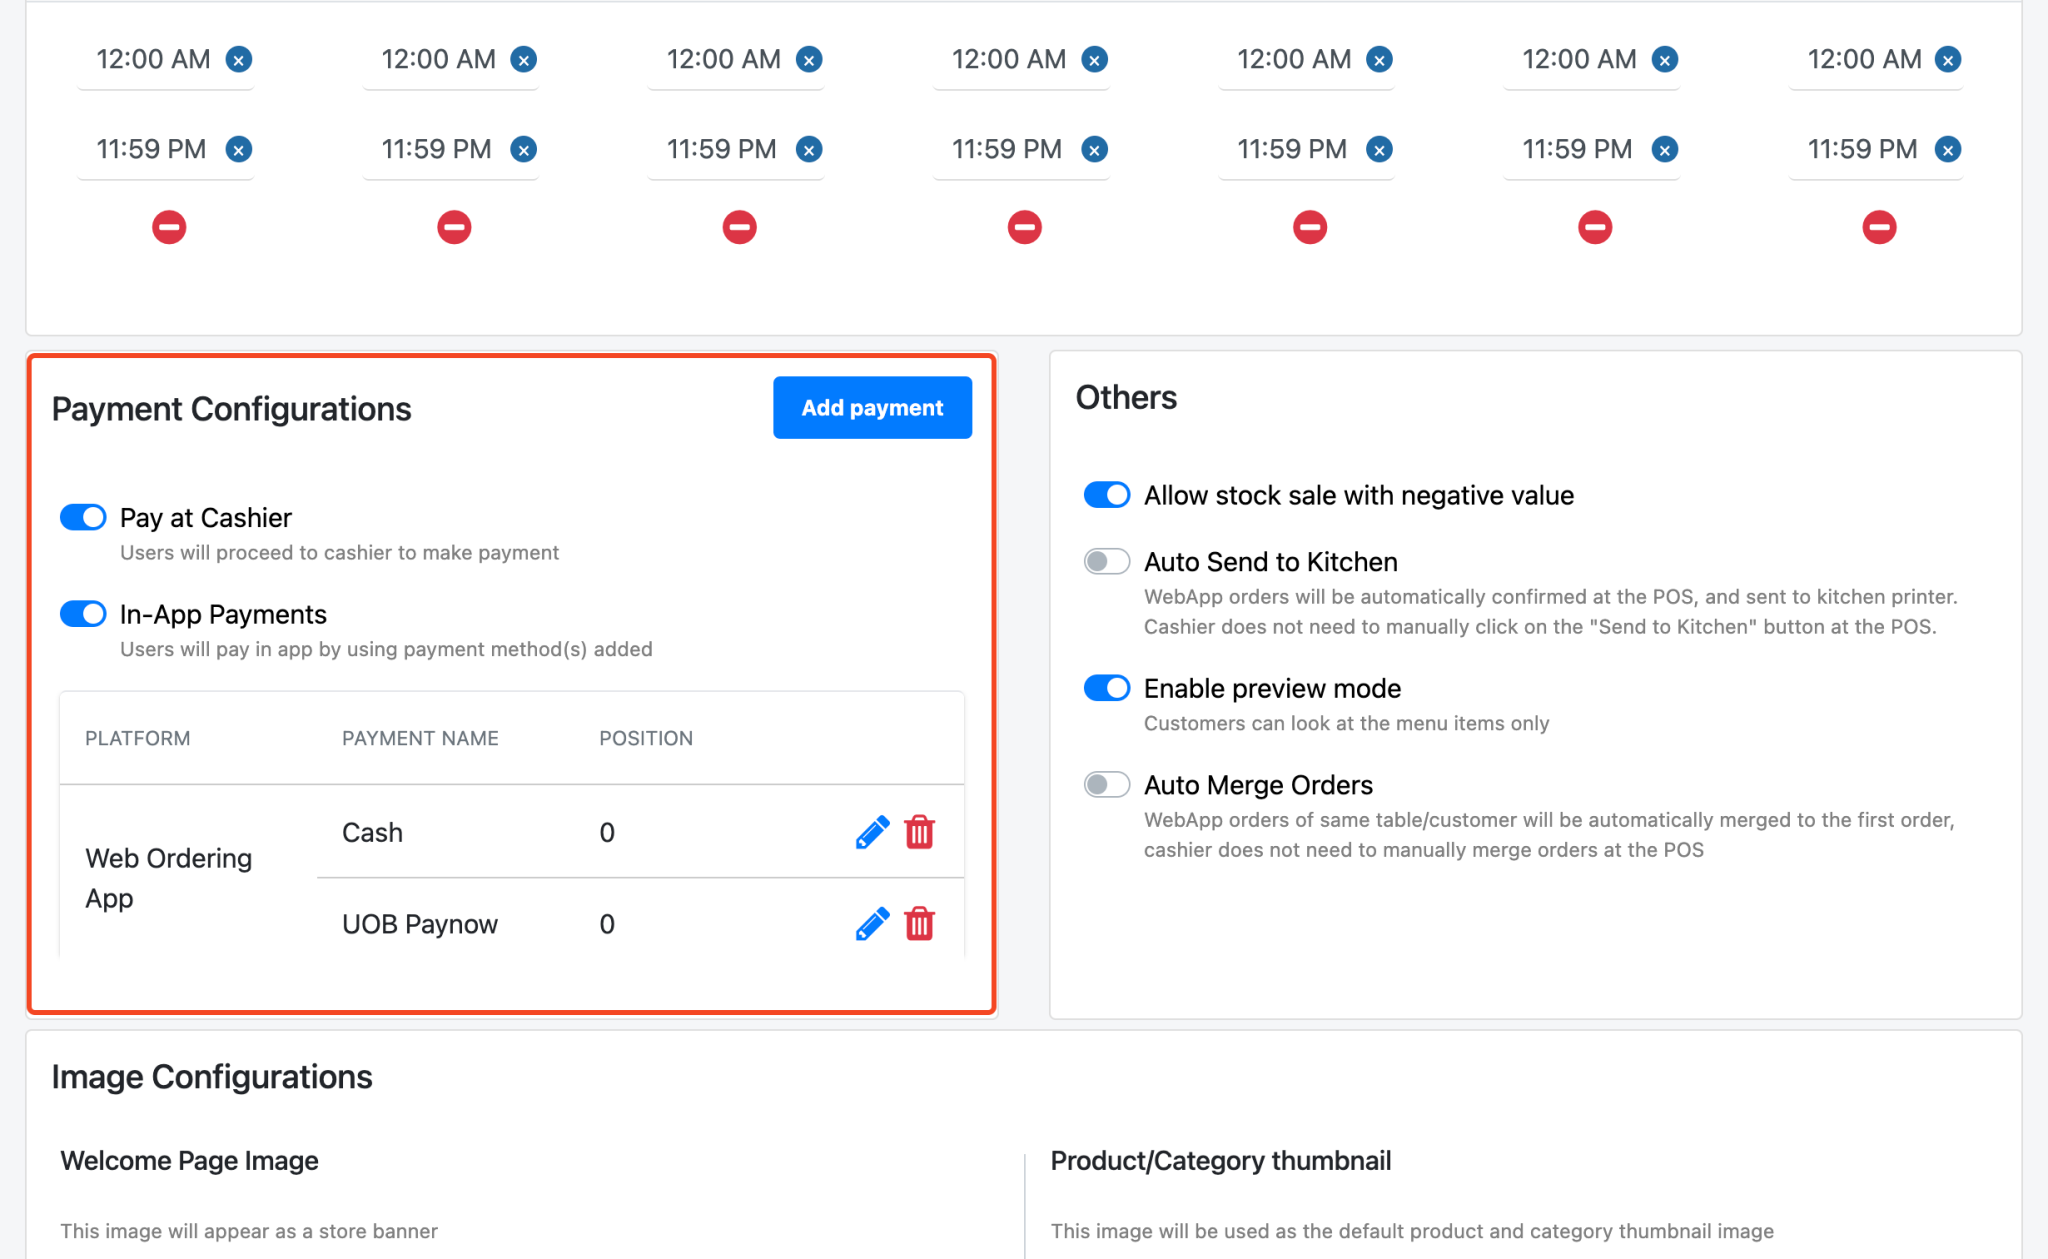Toggle off Pay at Cashier

click(x=83, y=517)
